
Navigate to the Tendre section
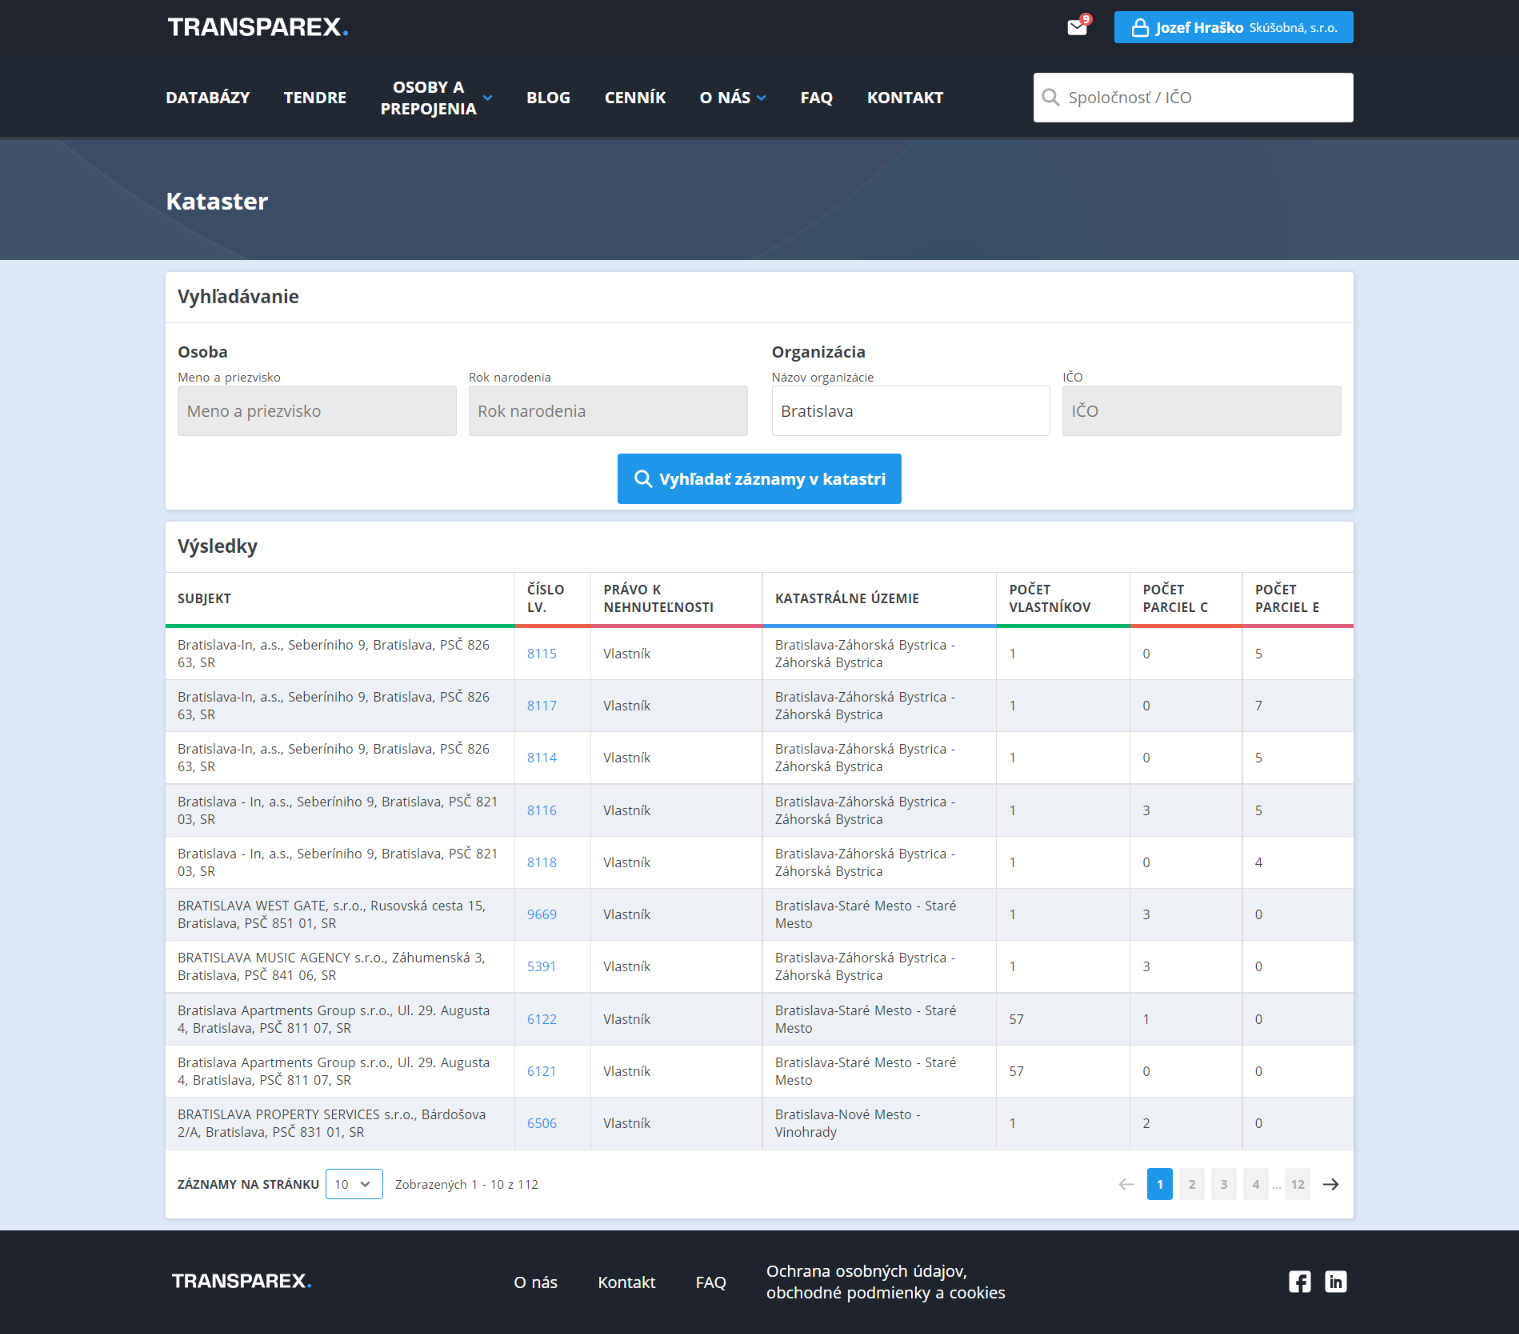point(315,98)
